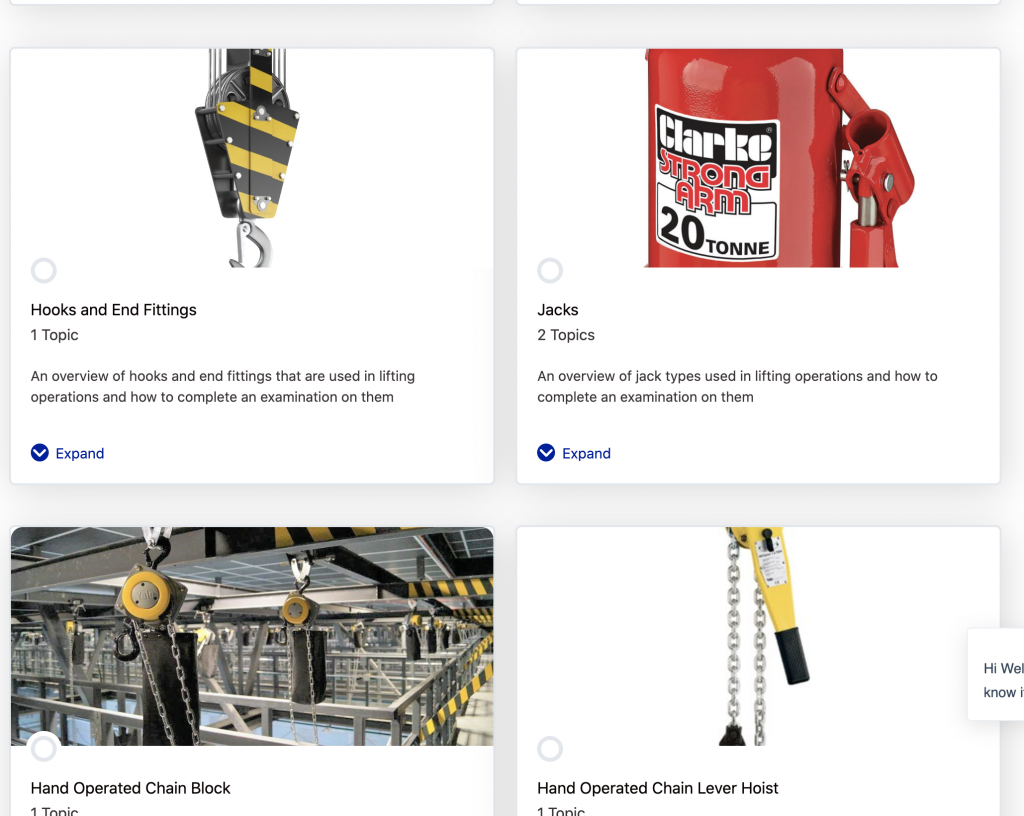Screen dimensions: 1024x816
Task: Click the blue chevron next to Jacks Expand link
Action: click(x=546, y=452)
